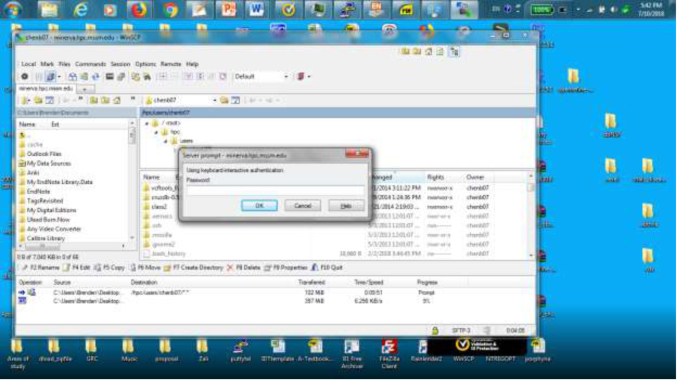Open the FileZilla Client desktop shortcut

coord(389,353)
